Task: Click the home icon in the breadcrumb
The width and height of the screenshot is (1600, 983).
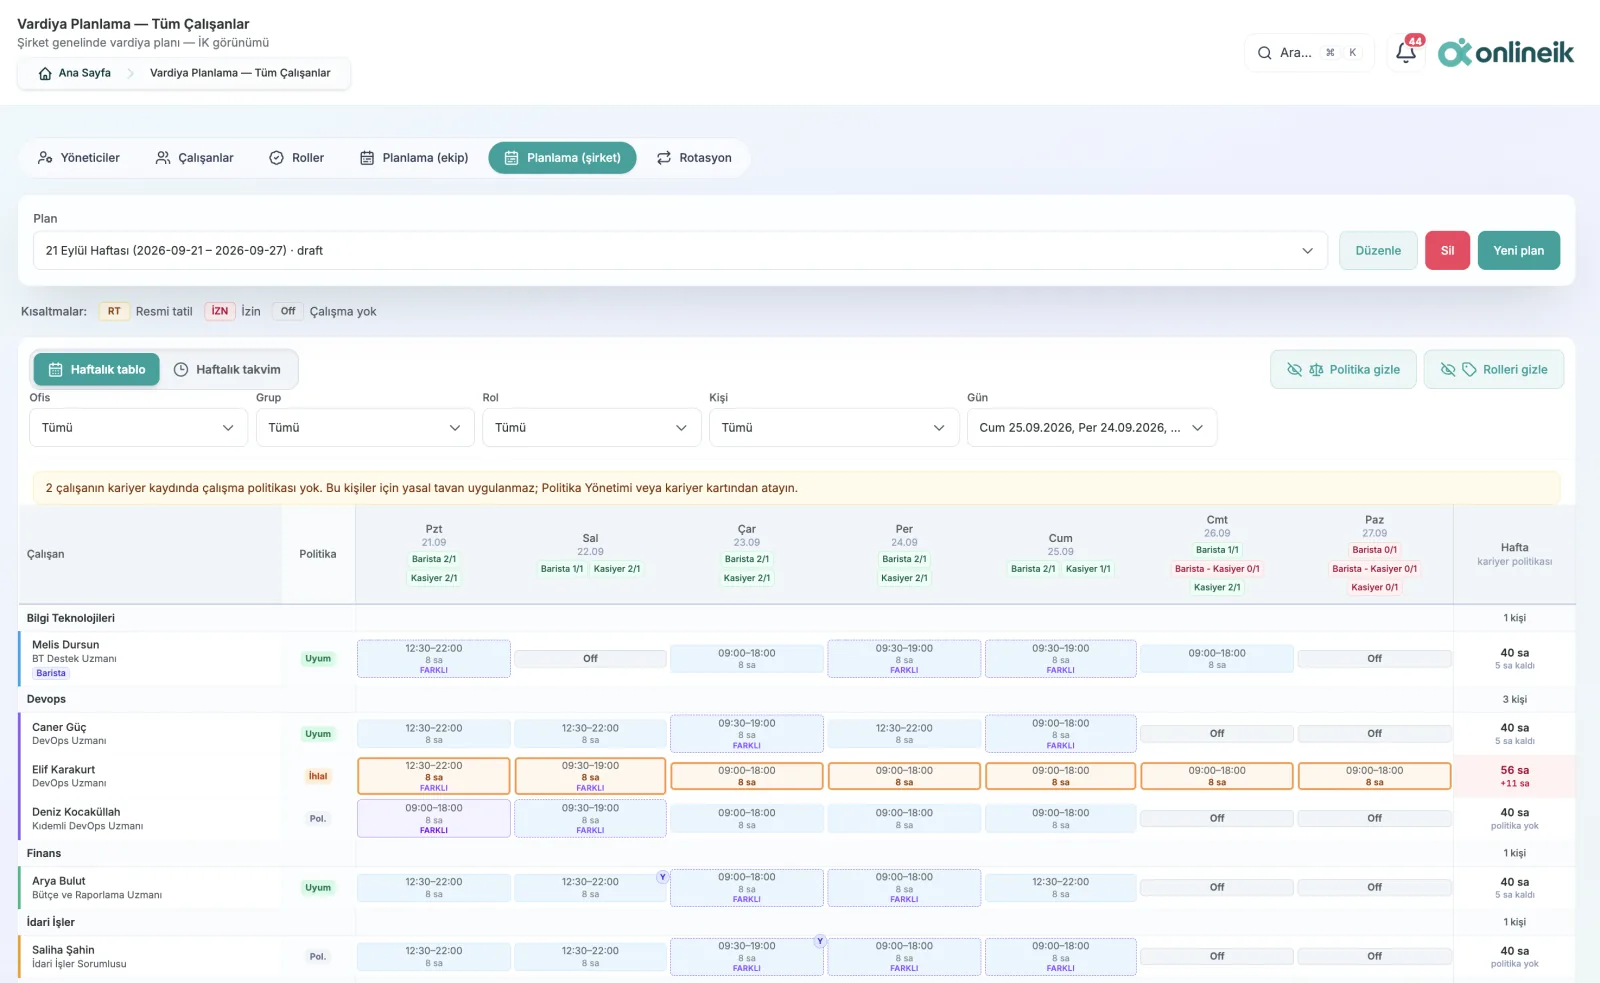Action: tap(45, 73)
